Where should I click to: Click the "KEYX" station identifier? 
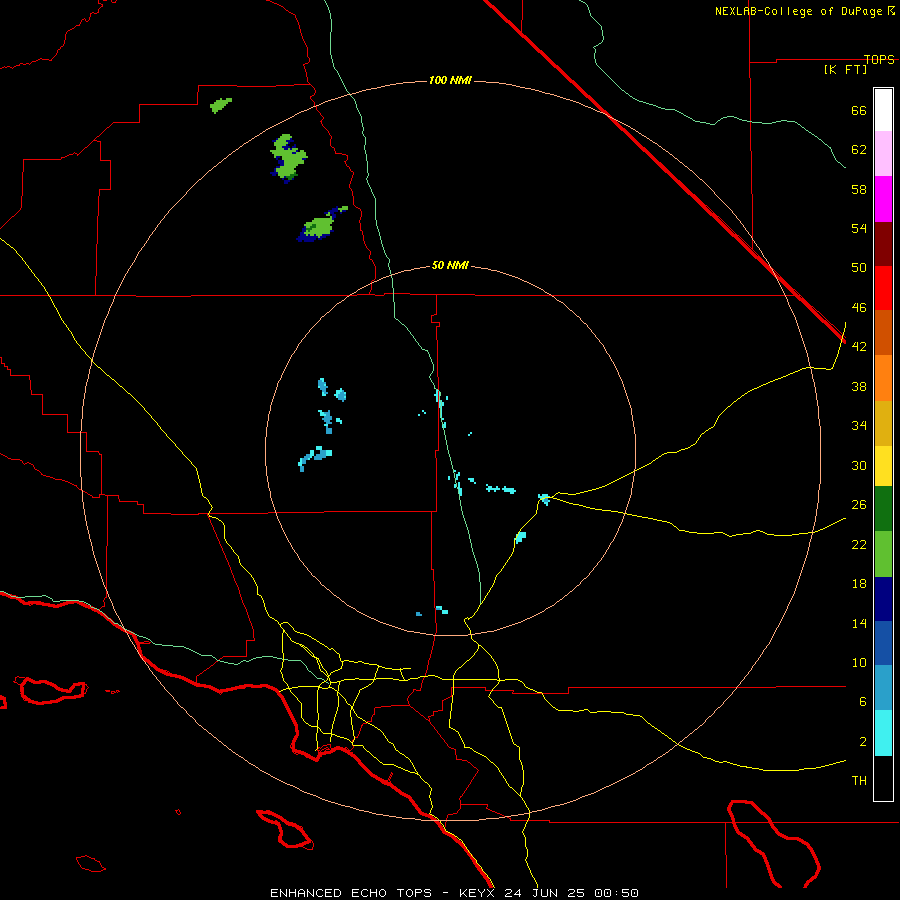pos(476,893)
